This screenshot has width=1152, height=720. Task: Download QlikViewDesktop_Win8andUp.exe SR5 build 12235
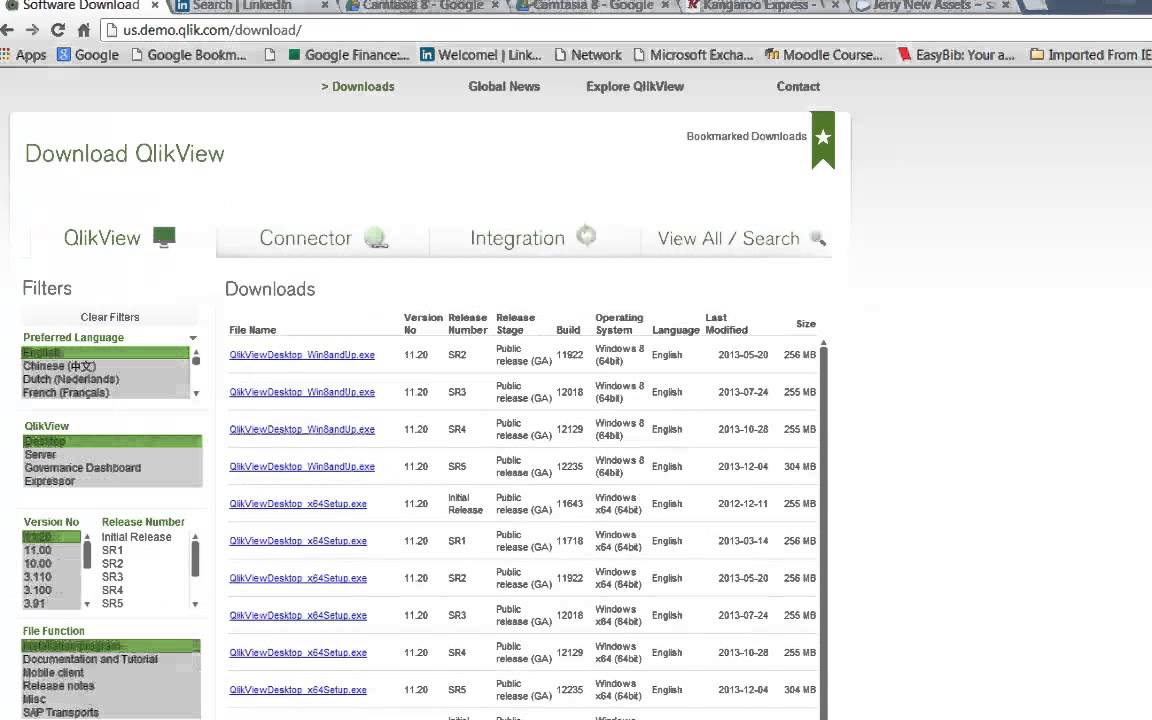pyautogui.click(x=302, y=467)
